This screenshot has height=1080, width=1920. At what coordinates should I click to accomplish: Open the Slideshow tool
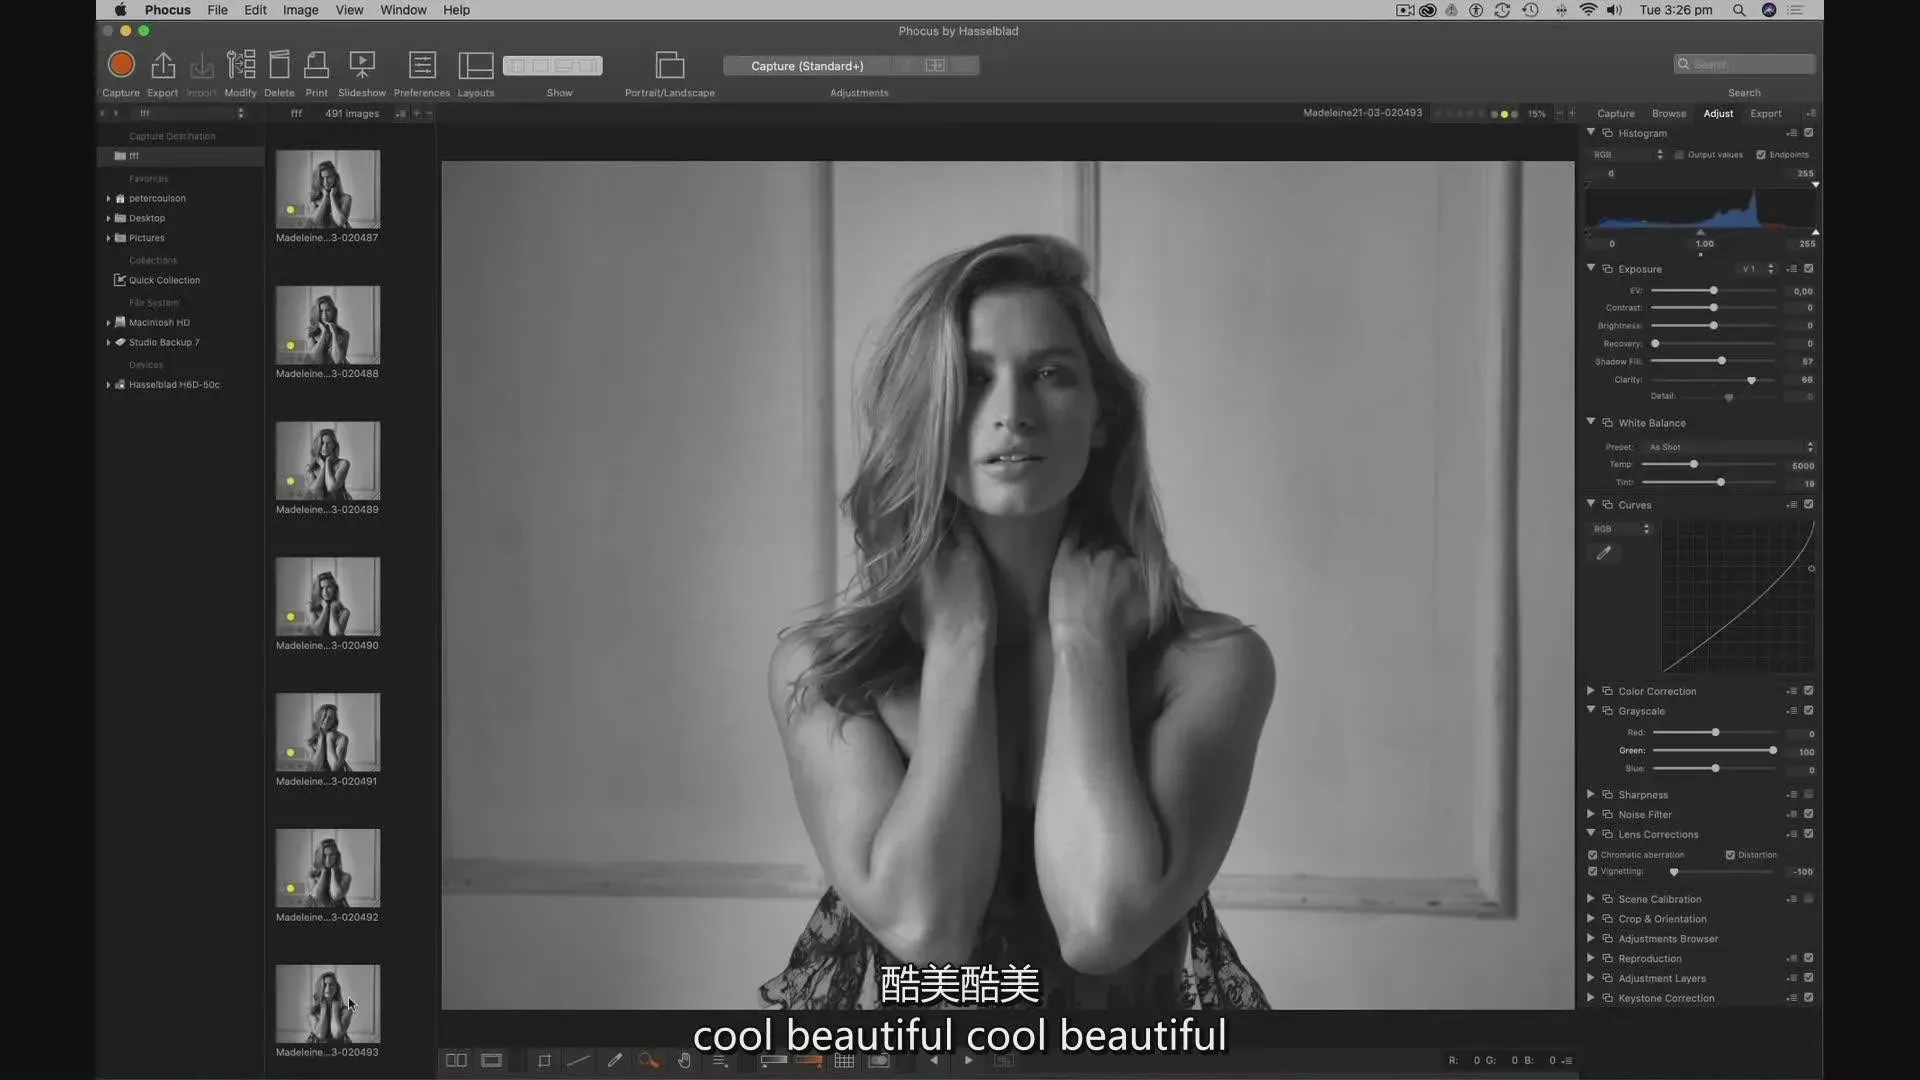point(361,66)
